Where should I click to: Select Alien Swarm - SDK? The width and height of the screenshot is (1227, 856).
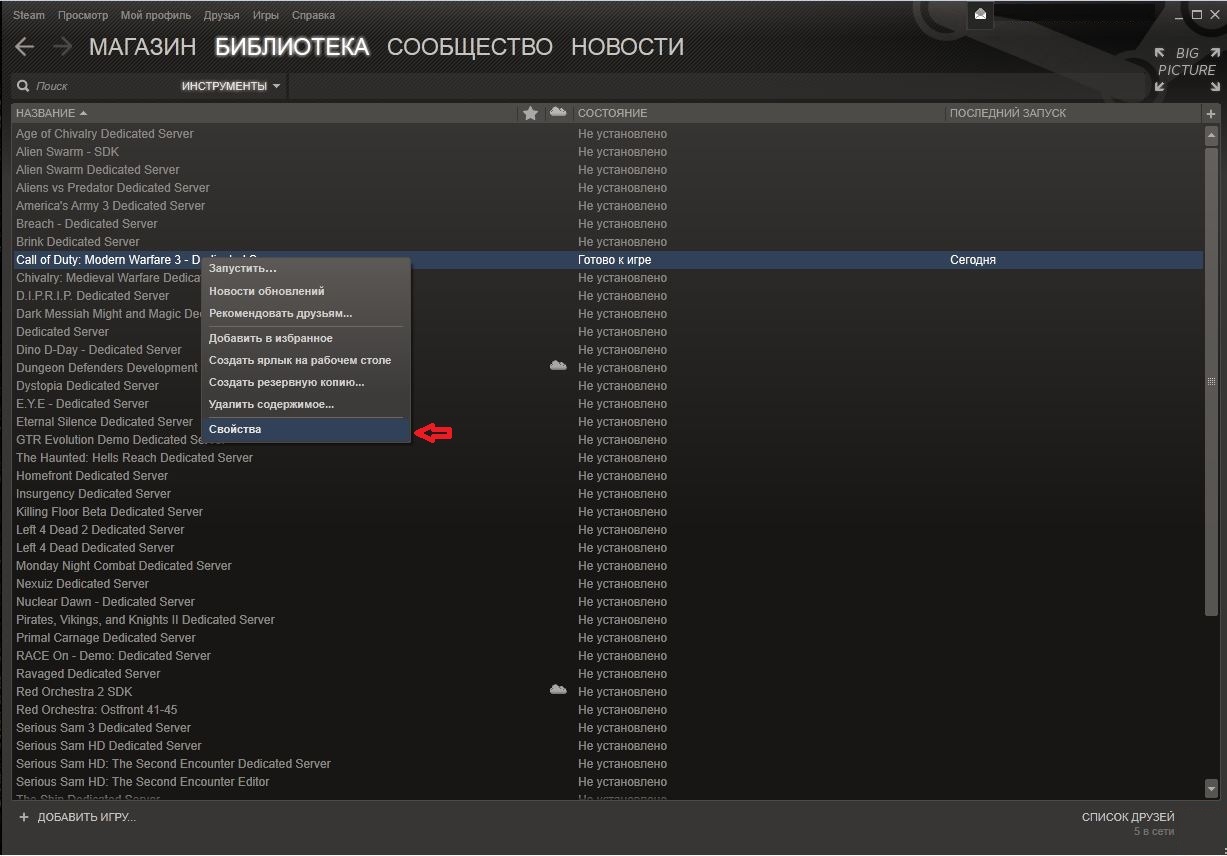pos(67,152)
